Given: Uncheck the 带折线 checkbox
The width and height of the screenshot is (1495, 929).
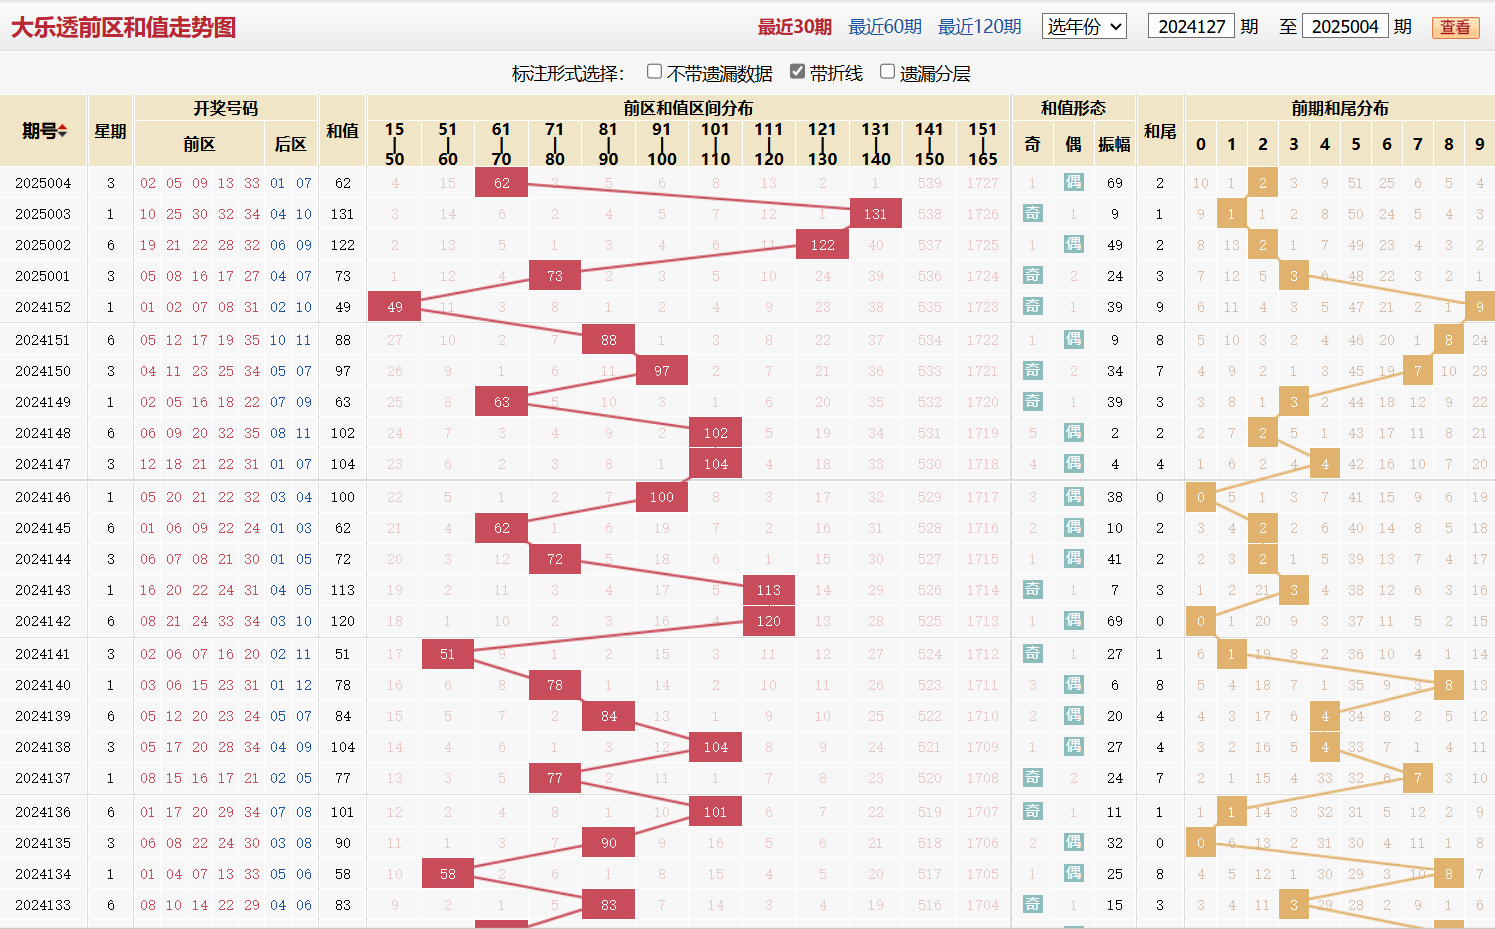Looking at the screenshot, I should (x=797, y=72).
